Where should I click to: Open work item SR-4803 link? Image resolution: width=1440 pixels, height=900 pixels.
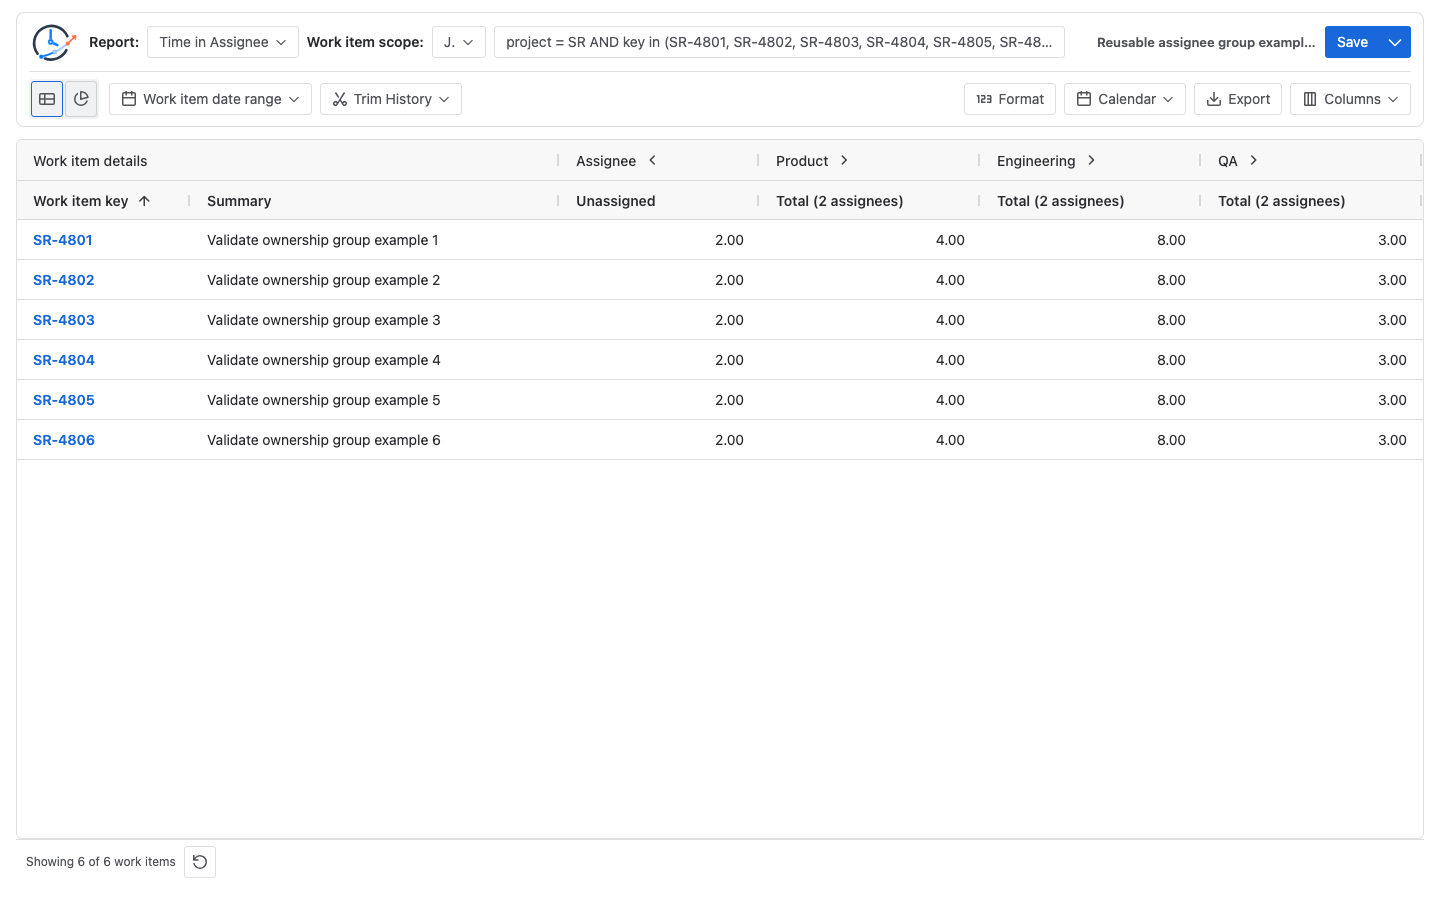[64, 320]
